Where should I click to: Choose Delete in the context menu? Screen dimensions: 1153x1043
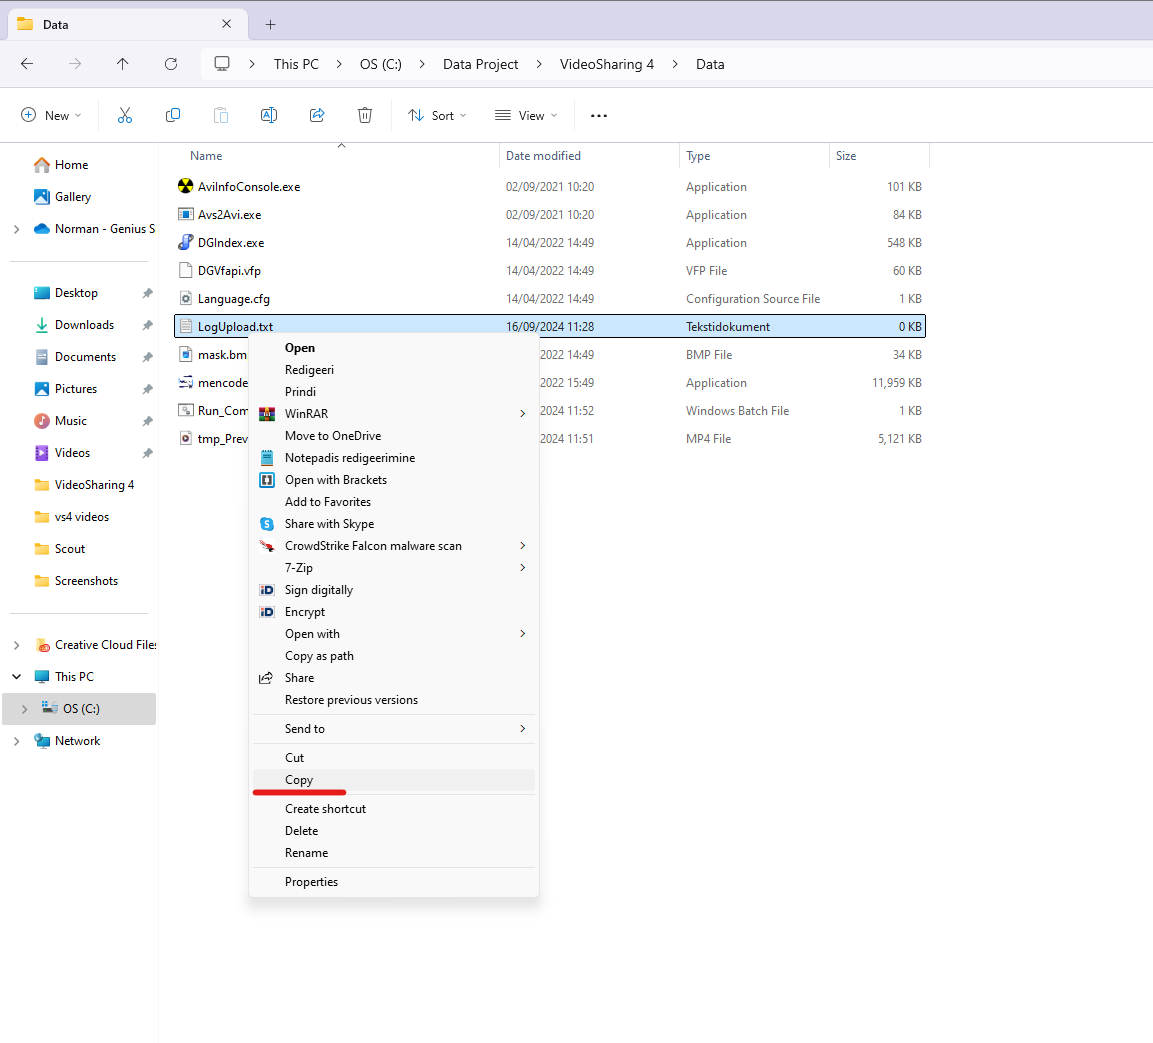(x=393, y=830)
